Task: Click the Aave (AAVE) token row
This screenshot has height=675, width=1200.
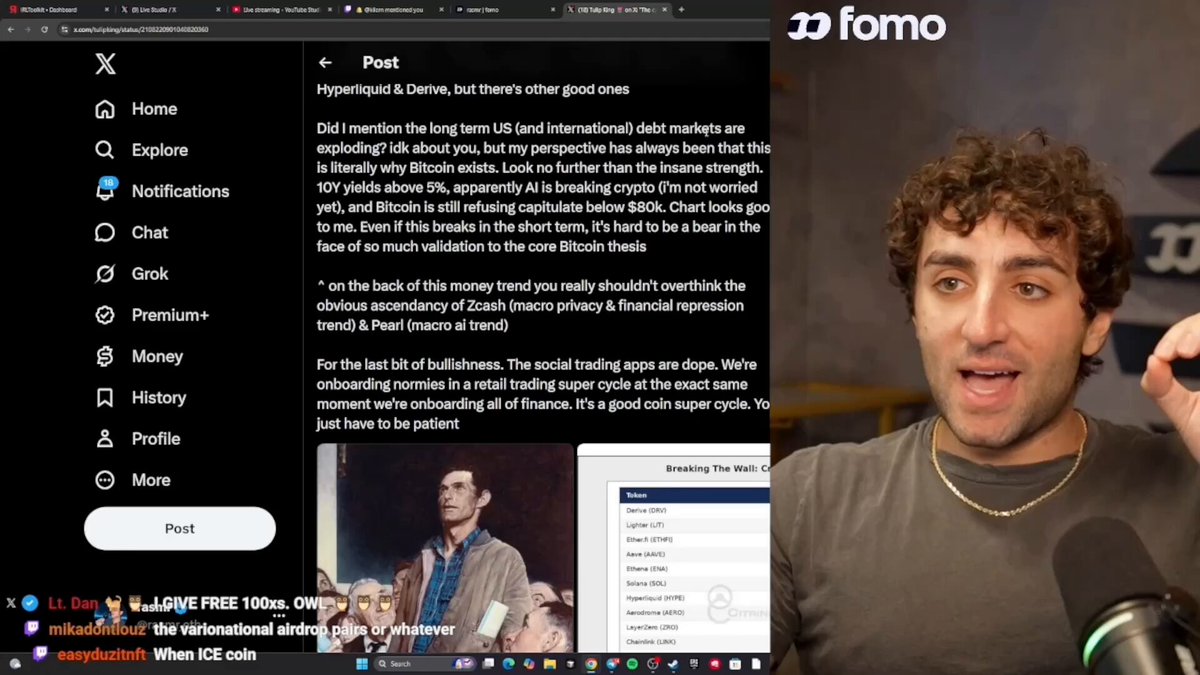Action: tap(695, 554)
